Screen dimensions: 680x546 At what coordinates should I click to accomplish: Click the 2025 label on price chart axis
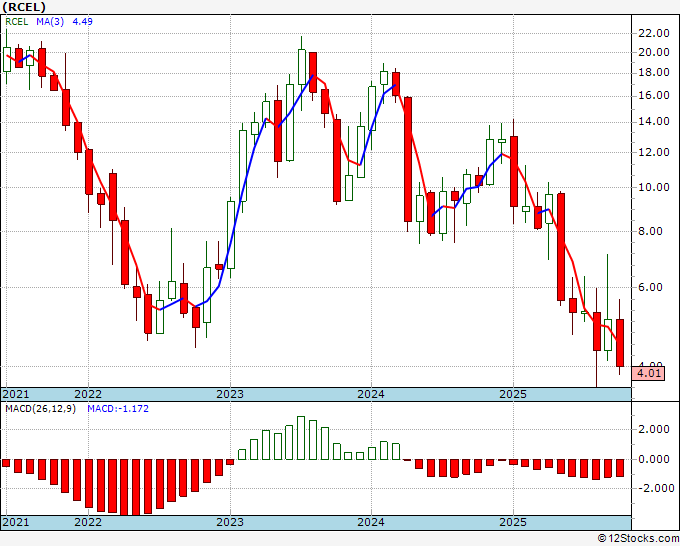[513, 394]
